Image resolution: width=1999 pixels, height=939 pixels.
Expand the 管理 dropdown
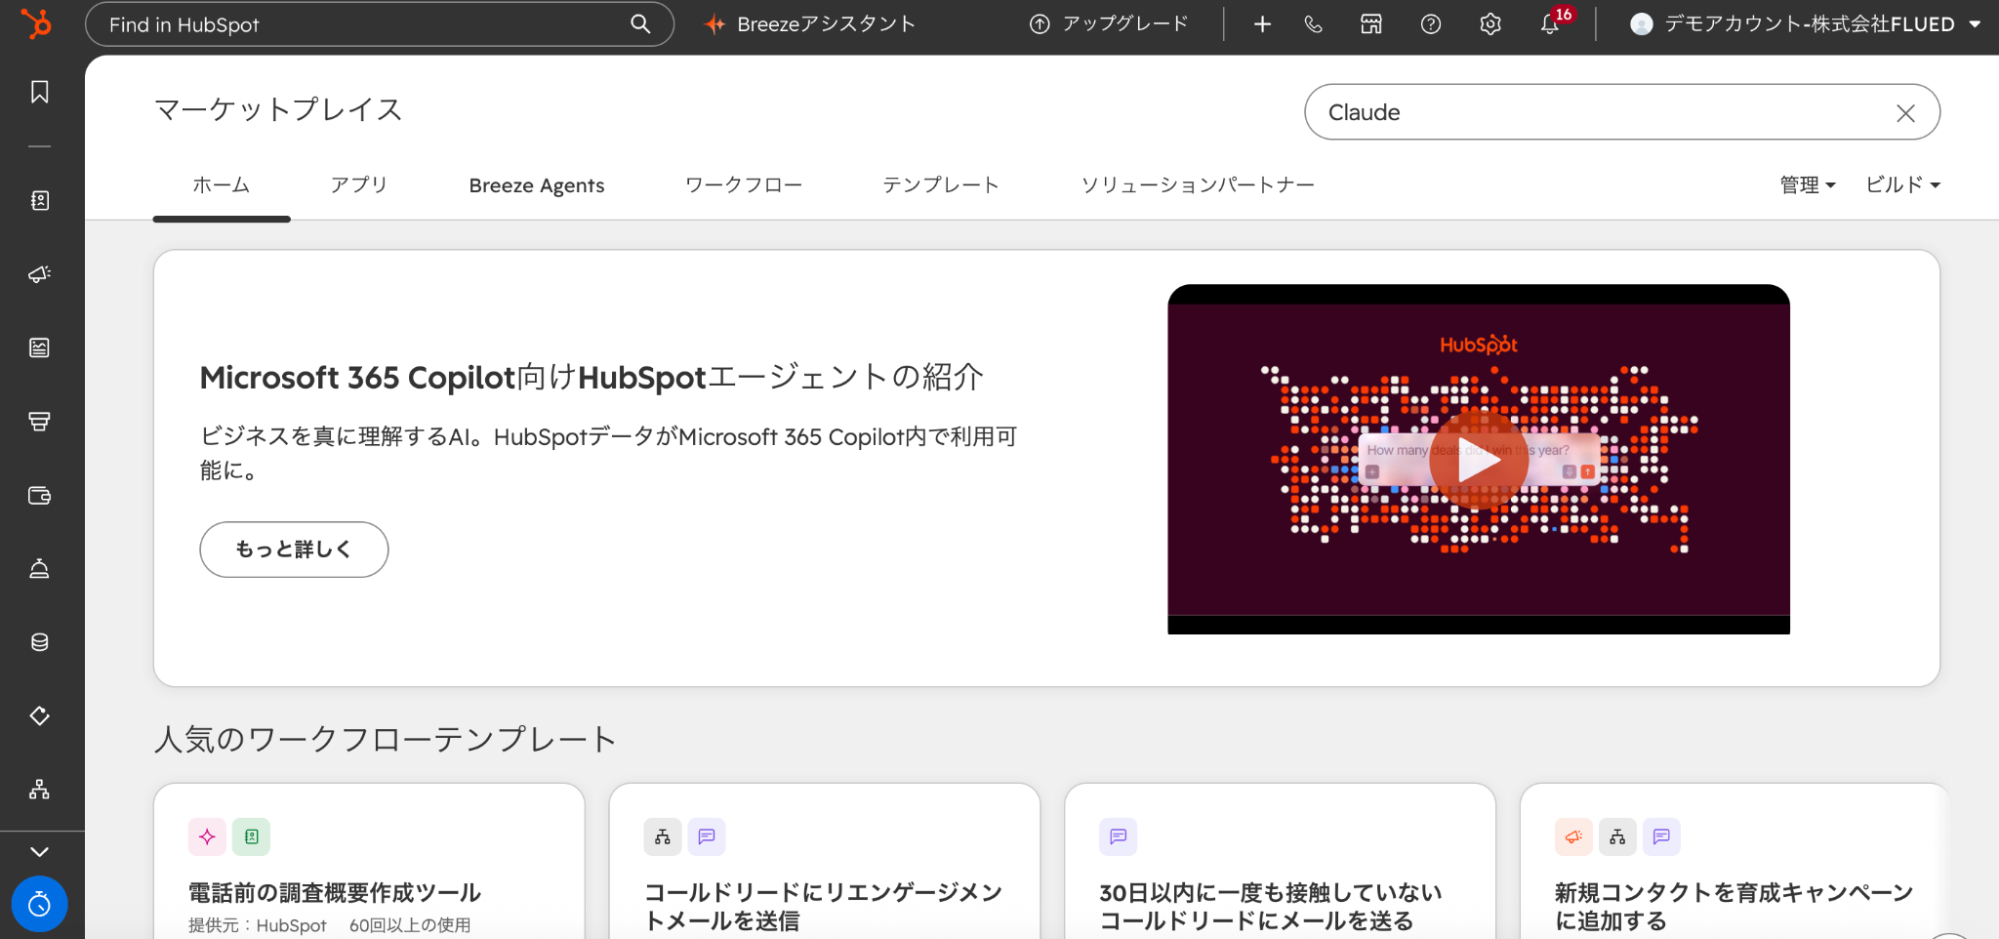(x=1807, y=185)
